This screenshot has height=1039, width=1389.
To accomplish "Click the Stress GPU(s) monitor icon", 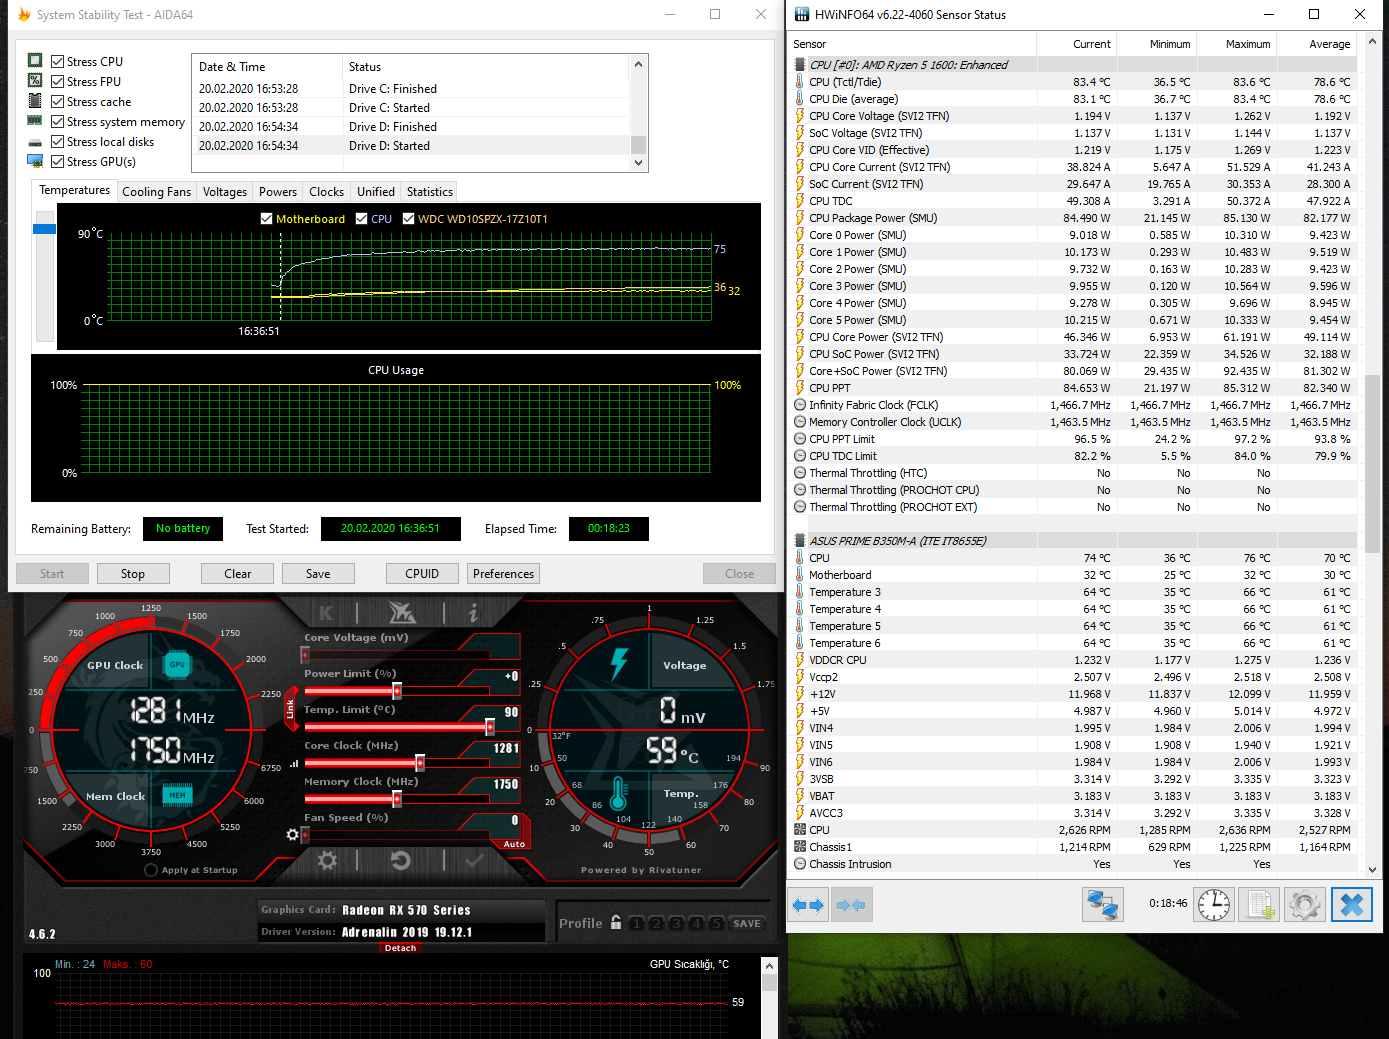I will pos(35,161).
